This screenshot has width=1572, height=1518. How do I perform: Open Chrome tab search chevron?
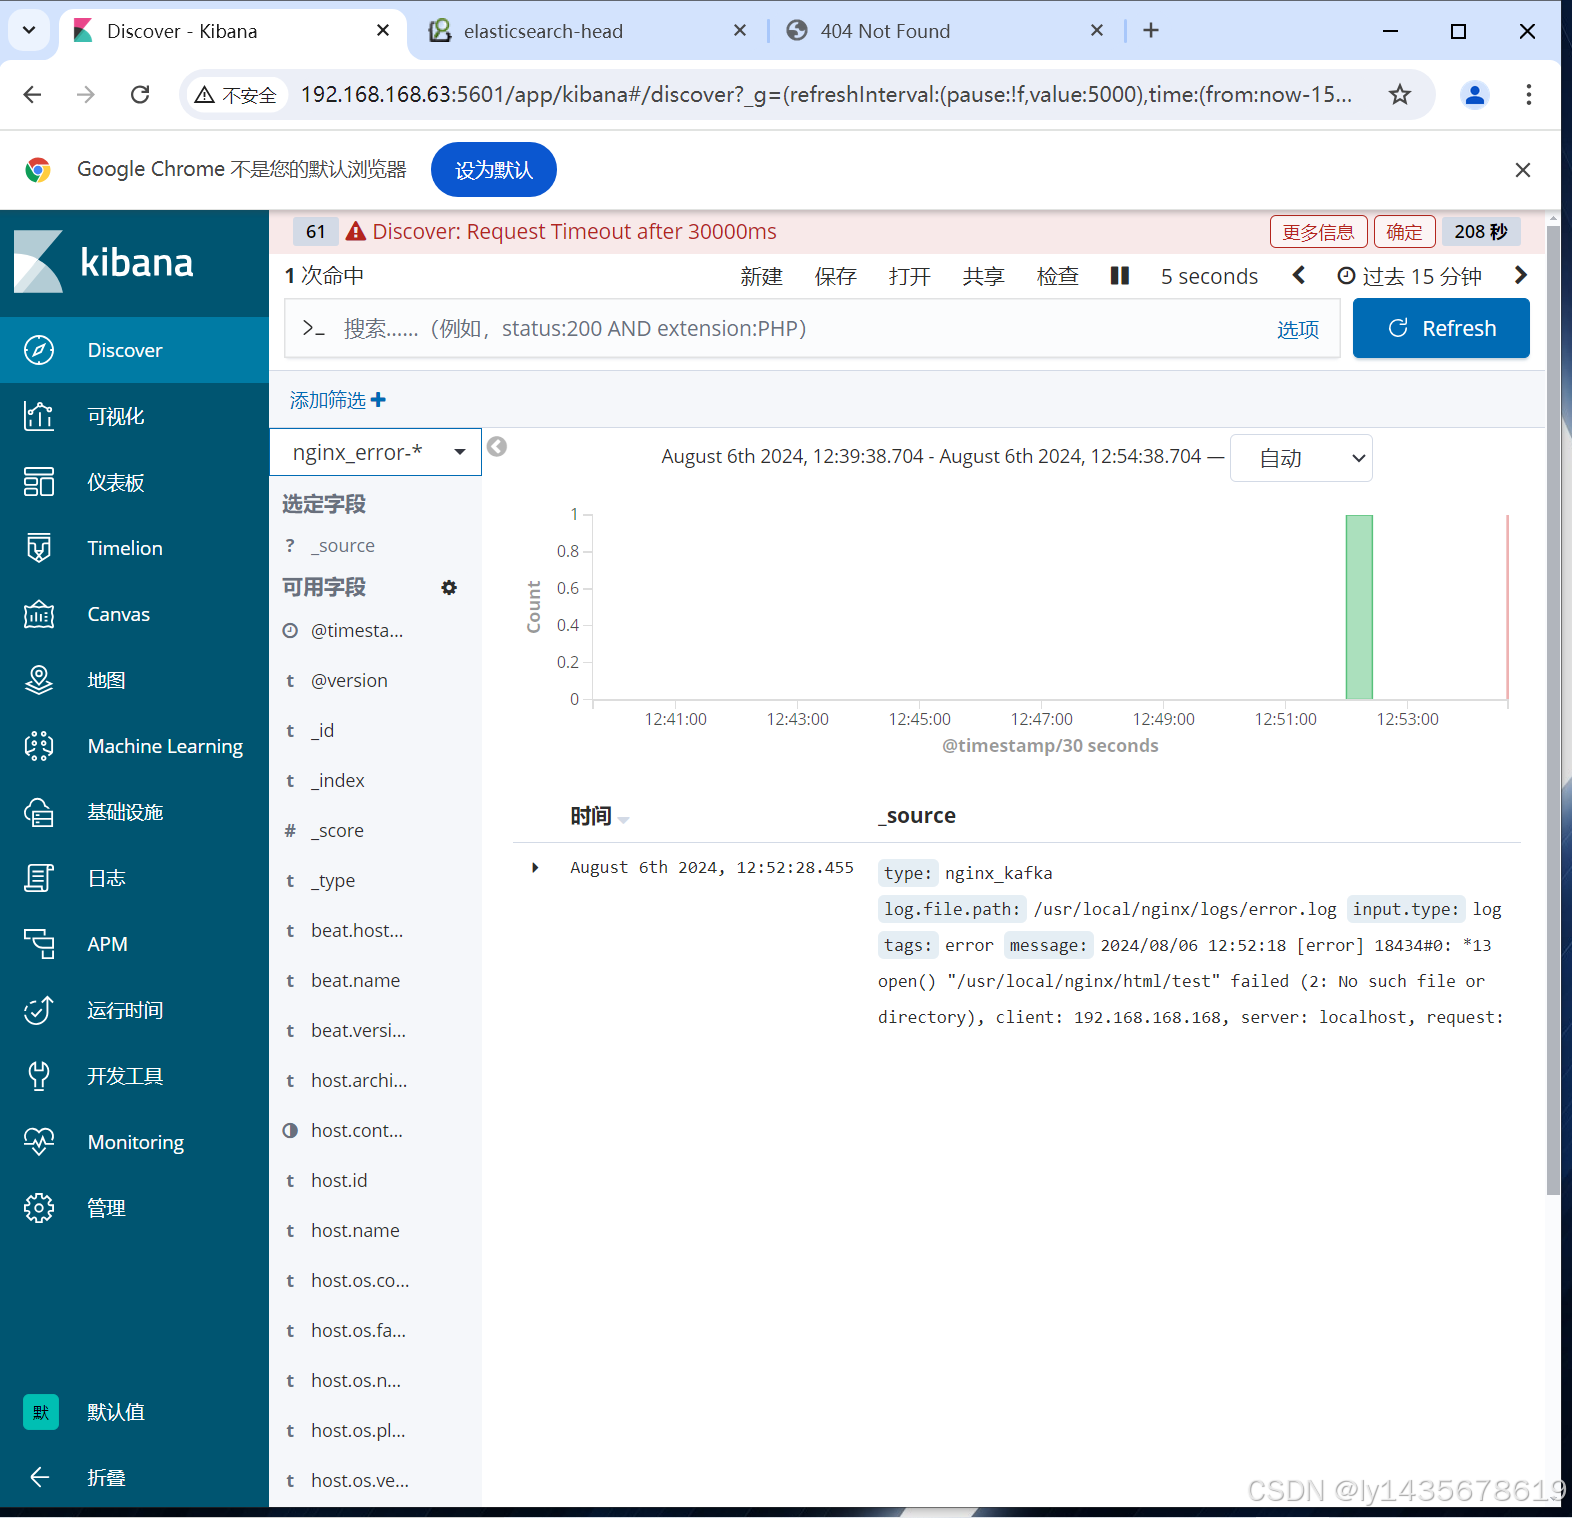[x=29, y=30]
